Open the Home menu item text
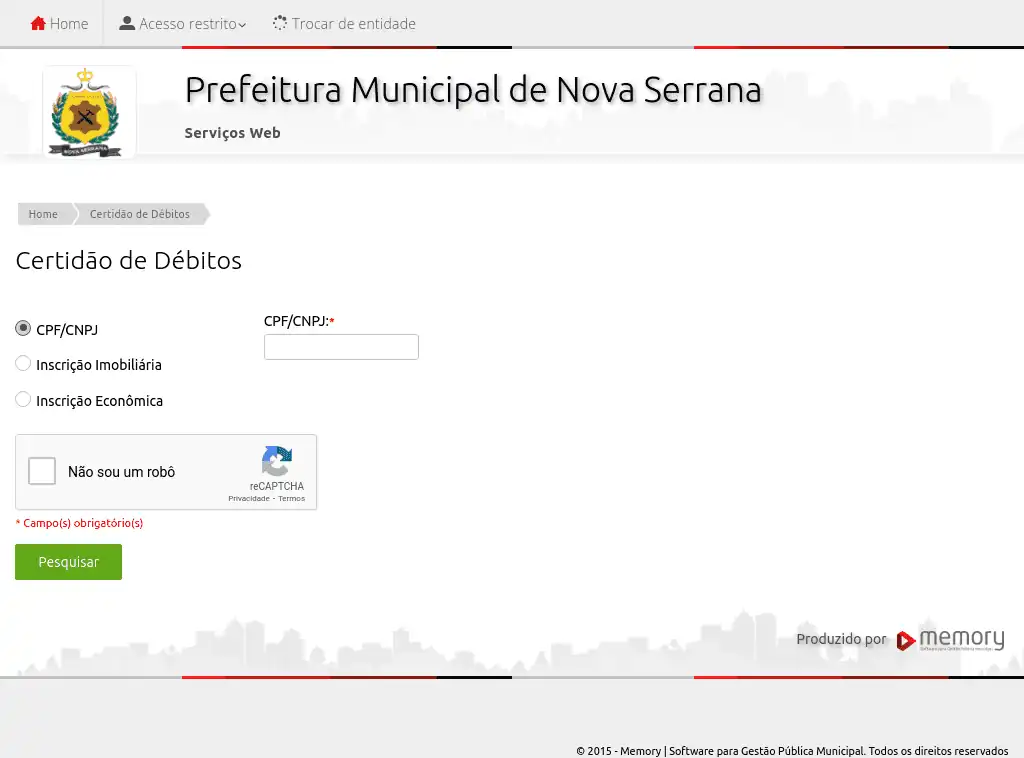The width and height of the screenshot is (1024, 758). 69,23
